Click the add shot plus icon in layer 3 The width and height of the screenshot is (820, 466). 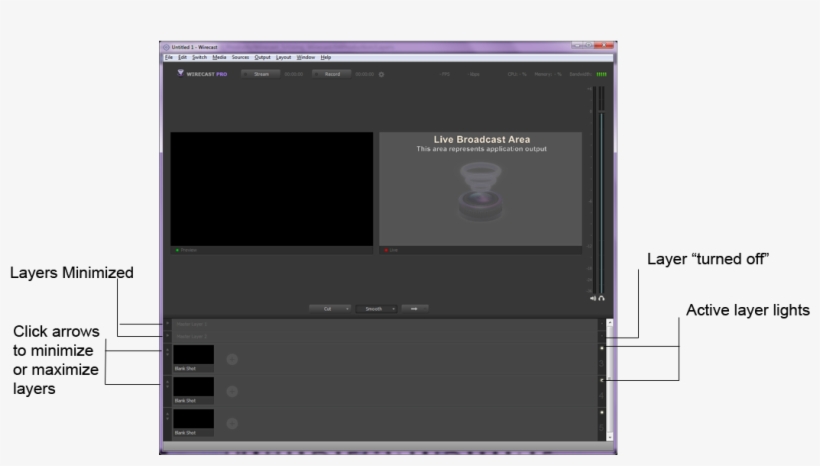click(x=231, y=357)
